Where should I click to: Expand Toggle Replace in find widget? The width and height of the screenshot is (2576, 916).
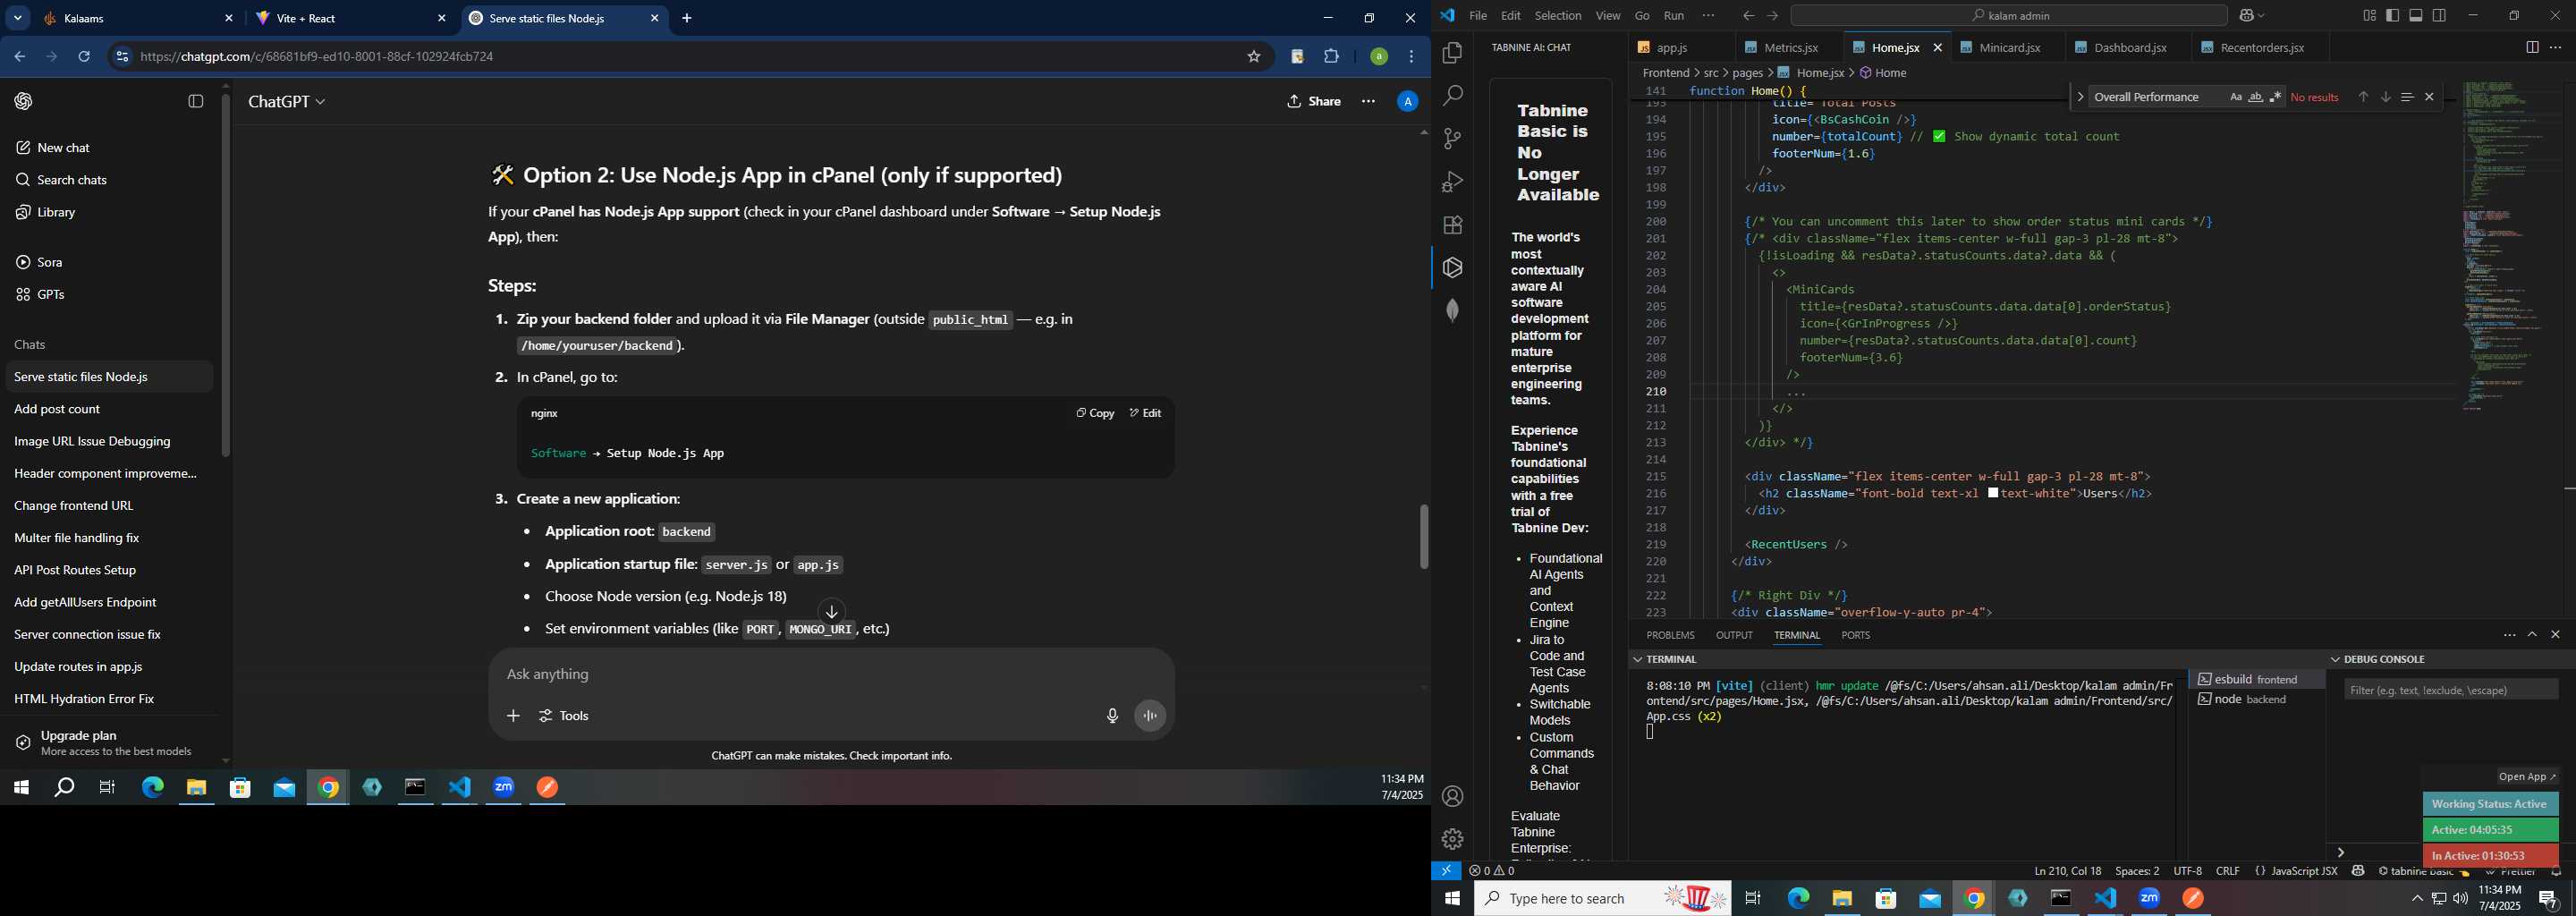click(x=2080, y=97)
